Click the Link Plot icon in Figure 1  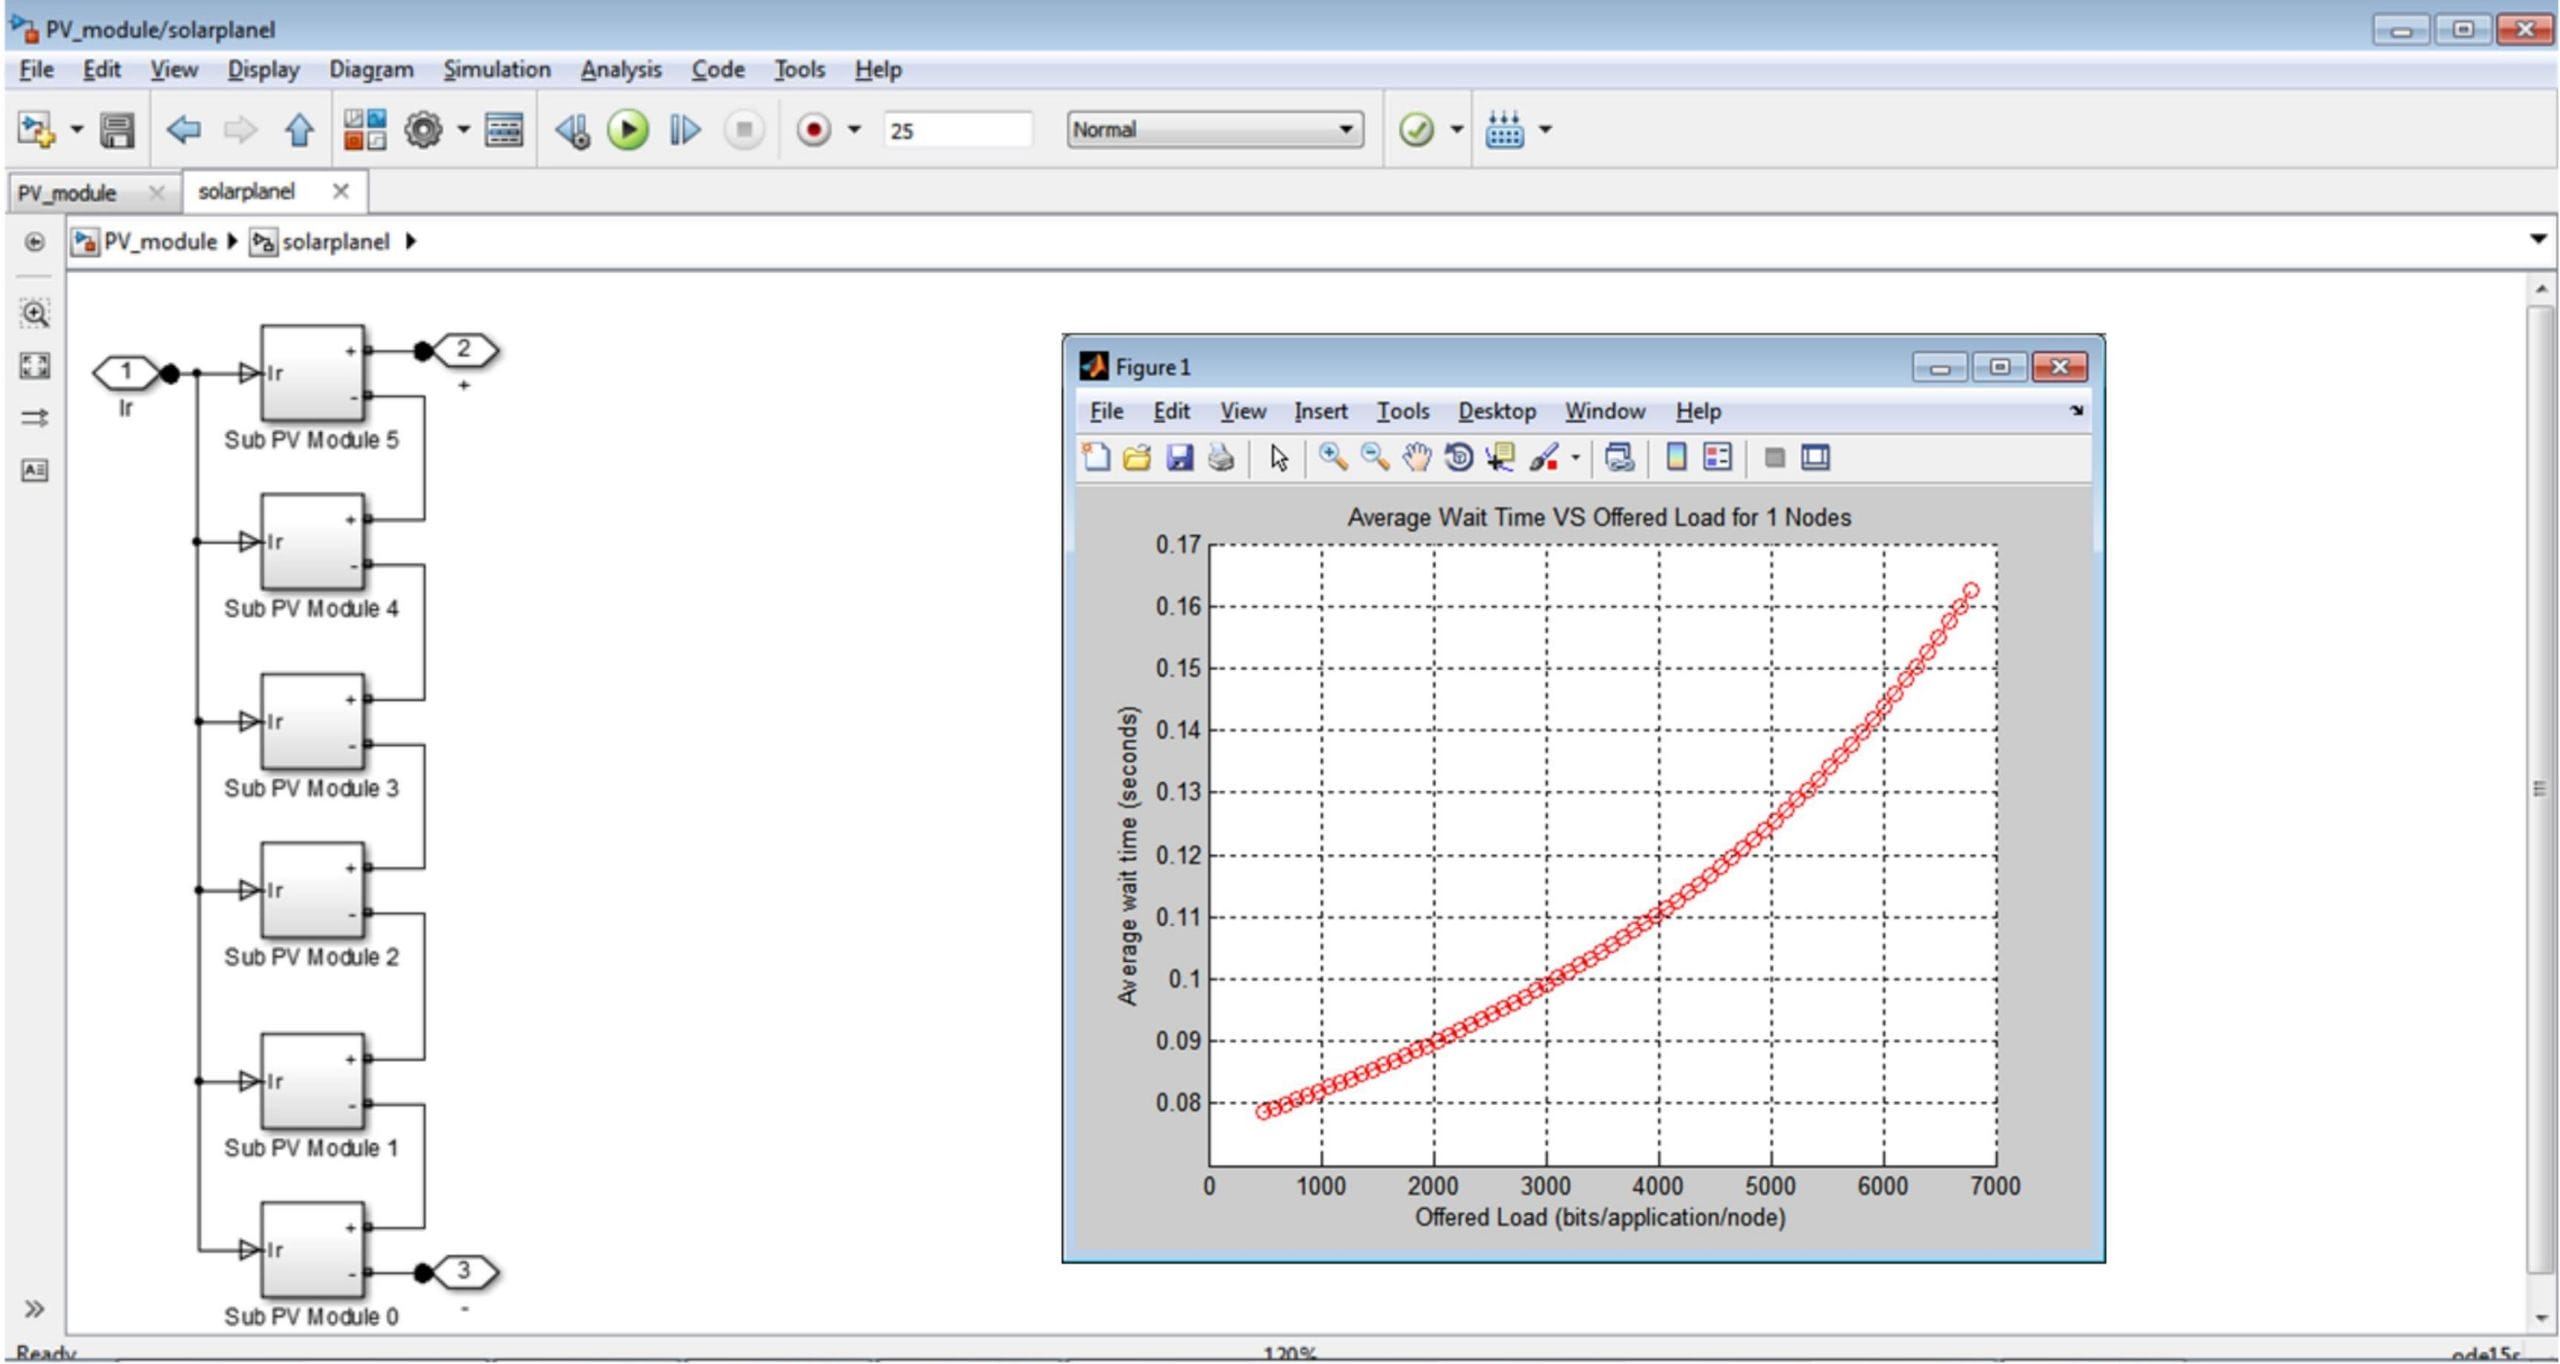[x=1619, y=458]
